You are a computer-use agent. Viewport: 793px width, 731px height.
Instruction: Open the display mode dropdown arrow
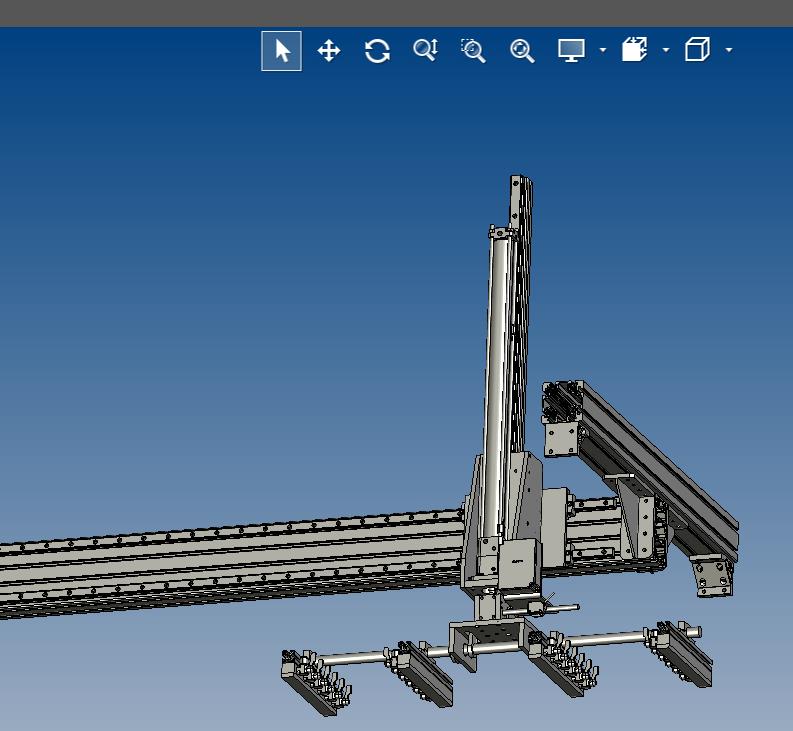pos(602,50)
